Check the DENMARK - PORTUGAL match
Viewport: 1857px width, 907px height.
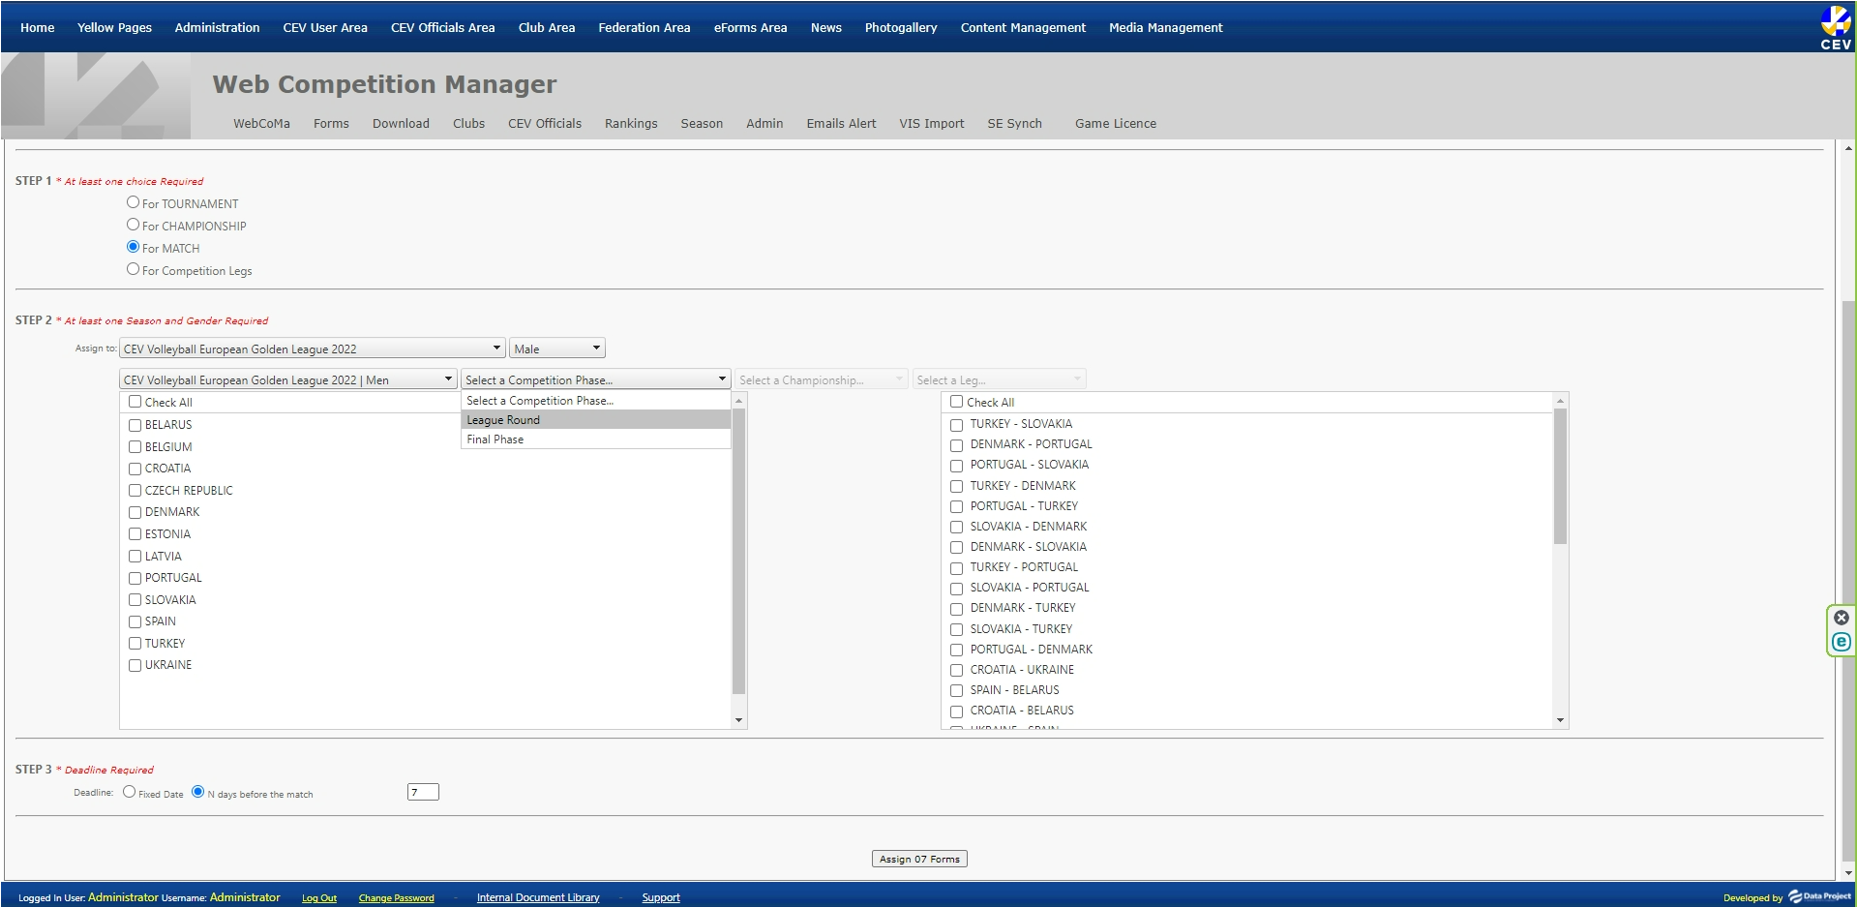957,445
